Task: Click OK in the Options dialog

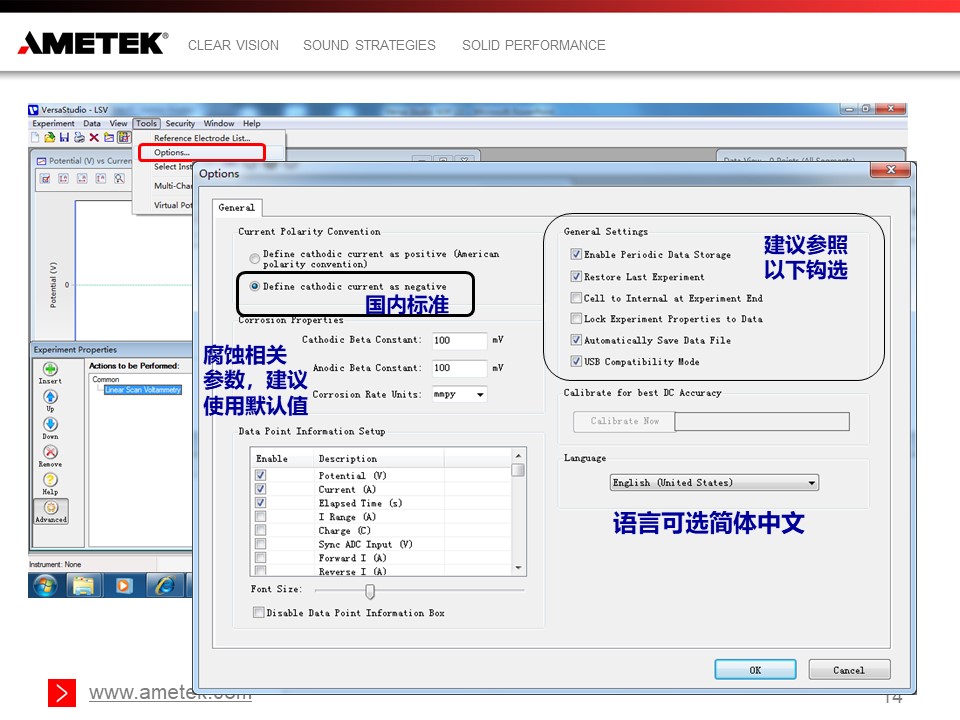Action: coord(756,670)
